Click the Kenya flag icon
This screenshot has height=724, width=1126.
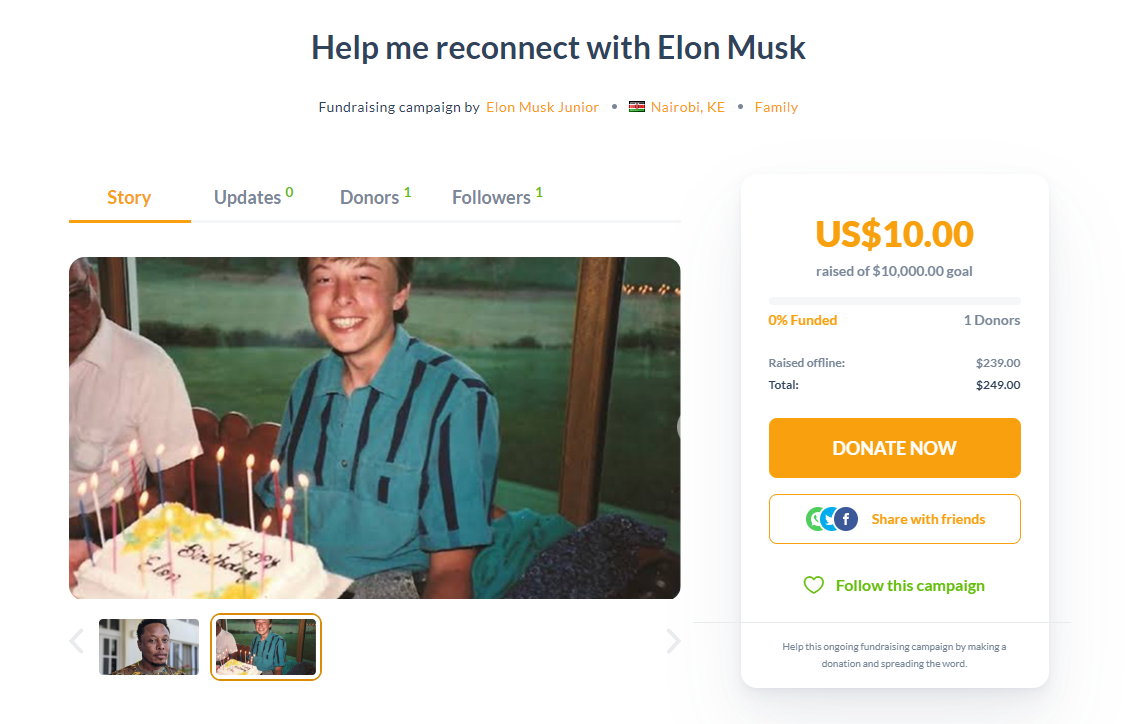point(636,107)
